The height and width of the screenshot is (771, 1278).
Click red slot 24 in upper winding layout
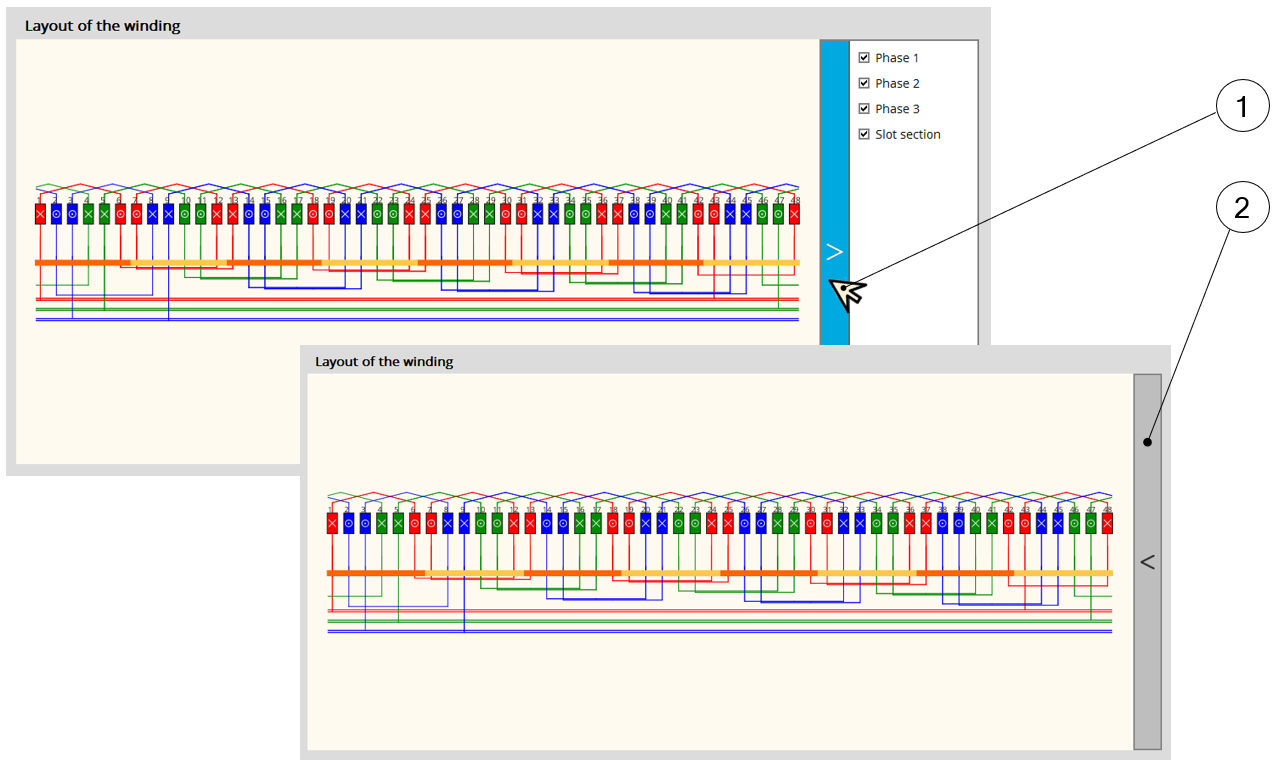[409, 214]
